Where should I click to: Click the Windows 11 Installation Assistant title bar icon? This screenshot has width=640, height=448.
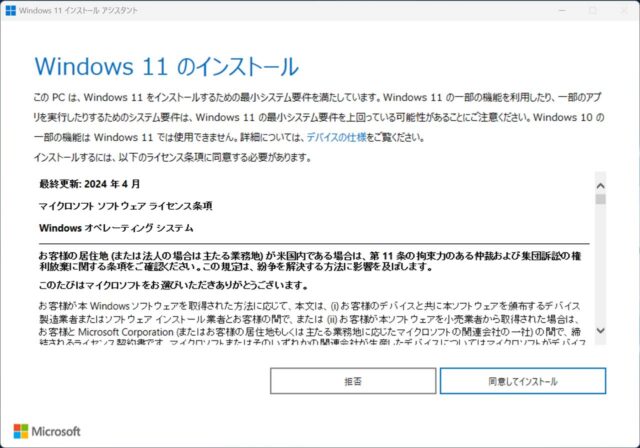[10, 10]
